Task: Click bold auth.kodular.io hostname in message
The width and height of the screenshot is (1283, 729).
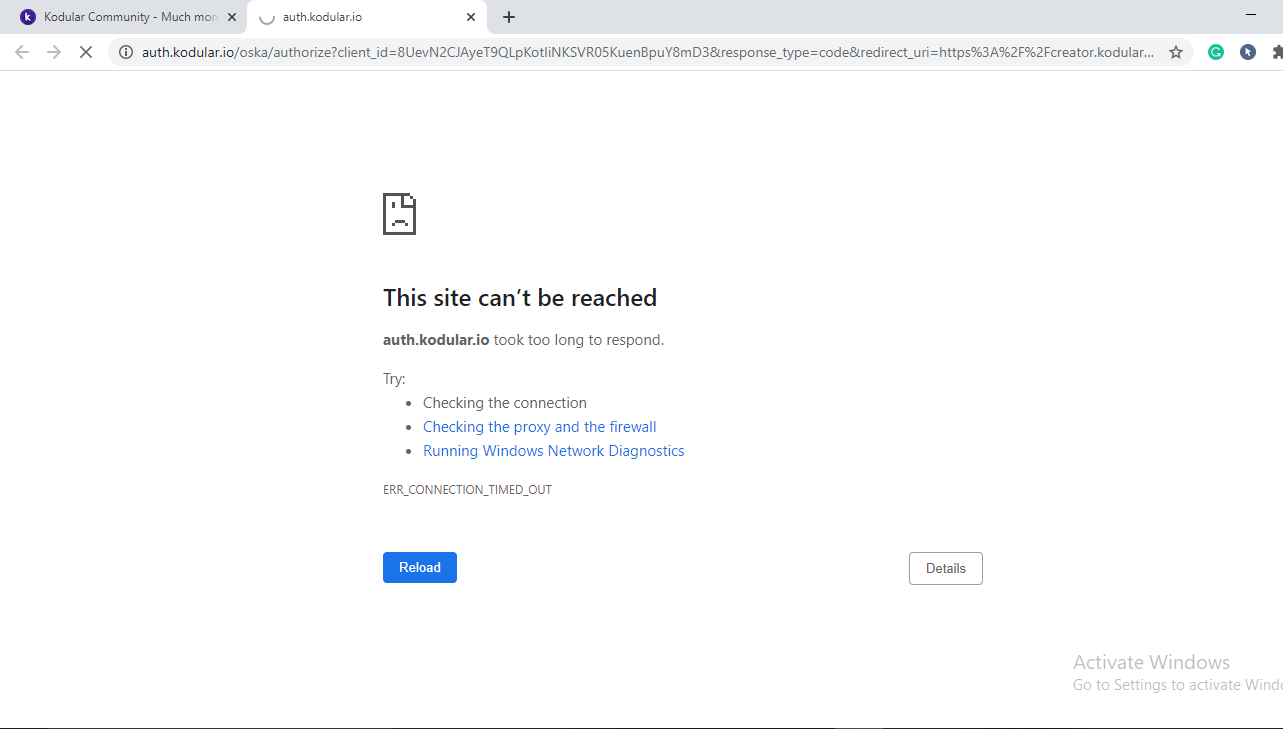Action: pyautogui.click(x=436, y=340)
